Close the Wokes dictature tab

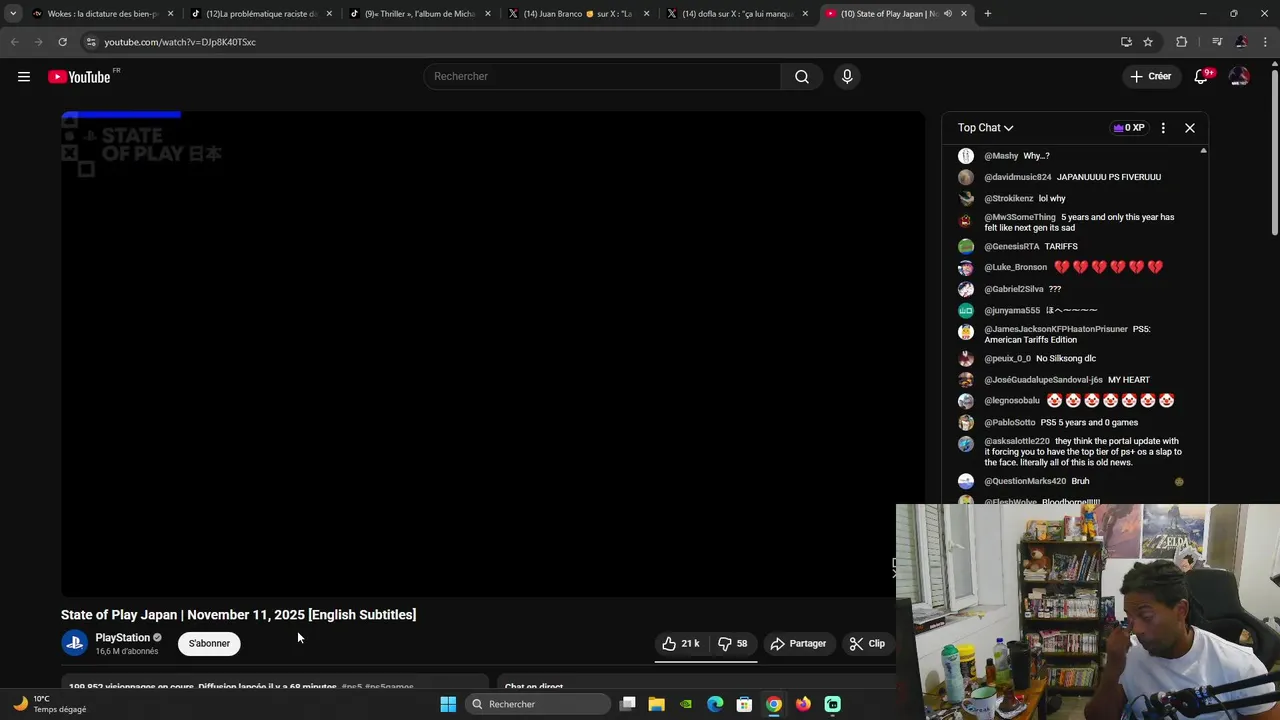tap(170, 14)
